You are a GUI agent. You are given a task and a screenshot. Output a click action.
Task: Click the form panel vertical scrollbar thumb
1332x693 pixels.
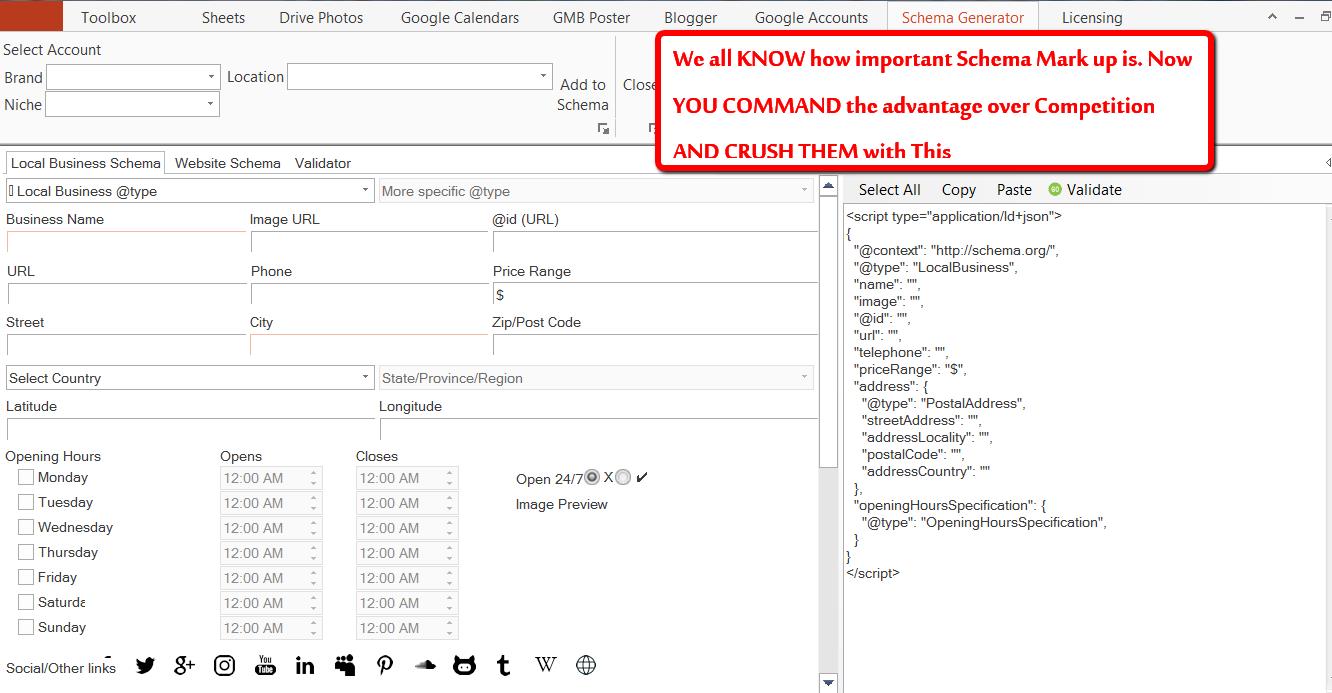pyautogui.click(x=828, y=330)
